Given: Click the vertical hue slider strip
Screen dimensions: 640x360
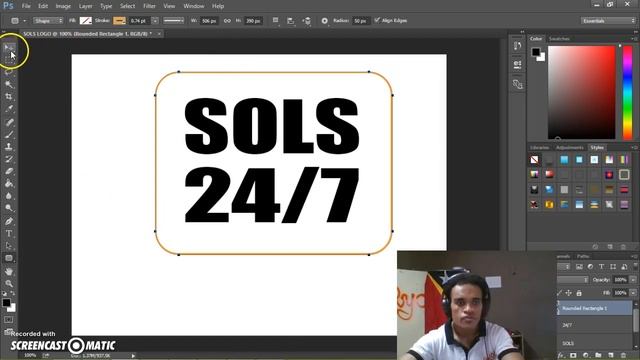Looking at the screenshot, I should pyautogui.click(x=627, y=93).
